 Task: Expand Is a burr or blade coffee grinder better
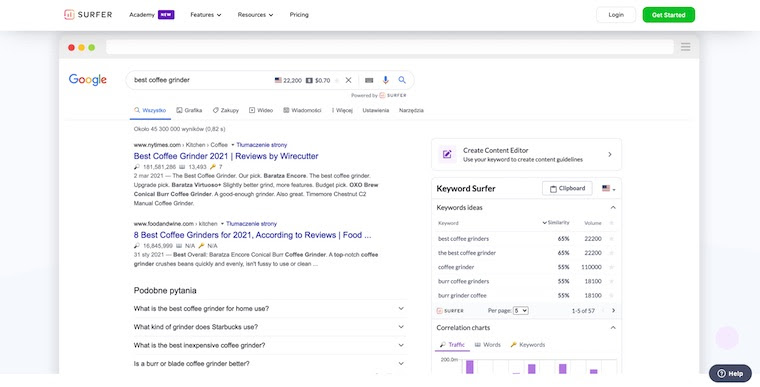point(269,363)
